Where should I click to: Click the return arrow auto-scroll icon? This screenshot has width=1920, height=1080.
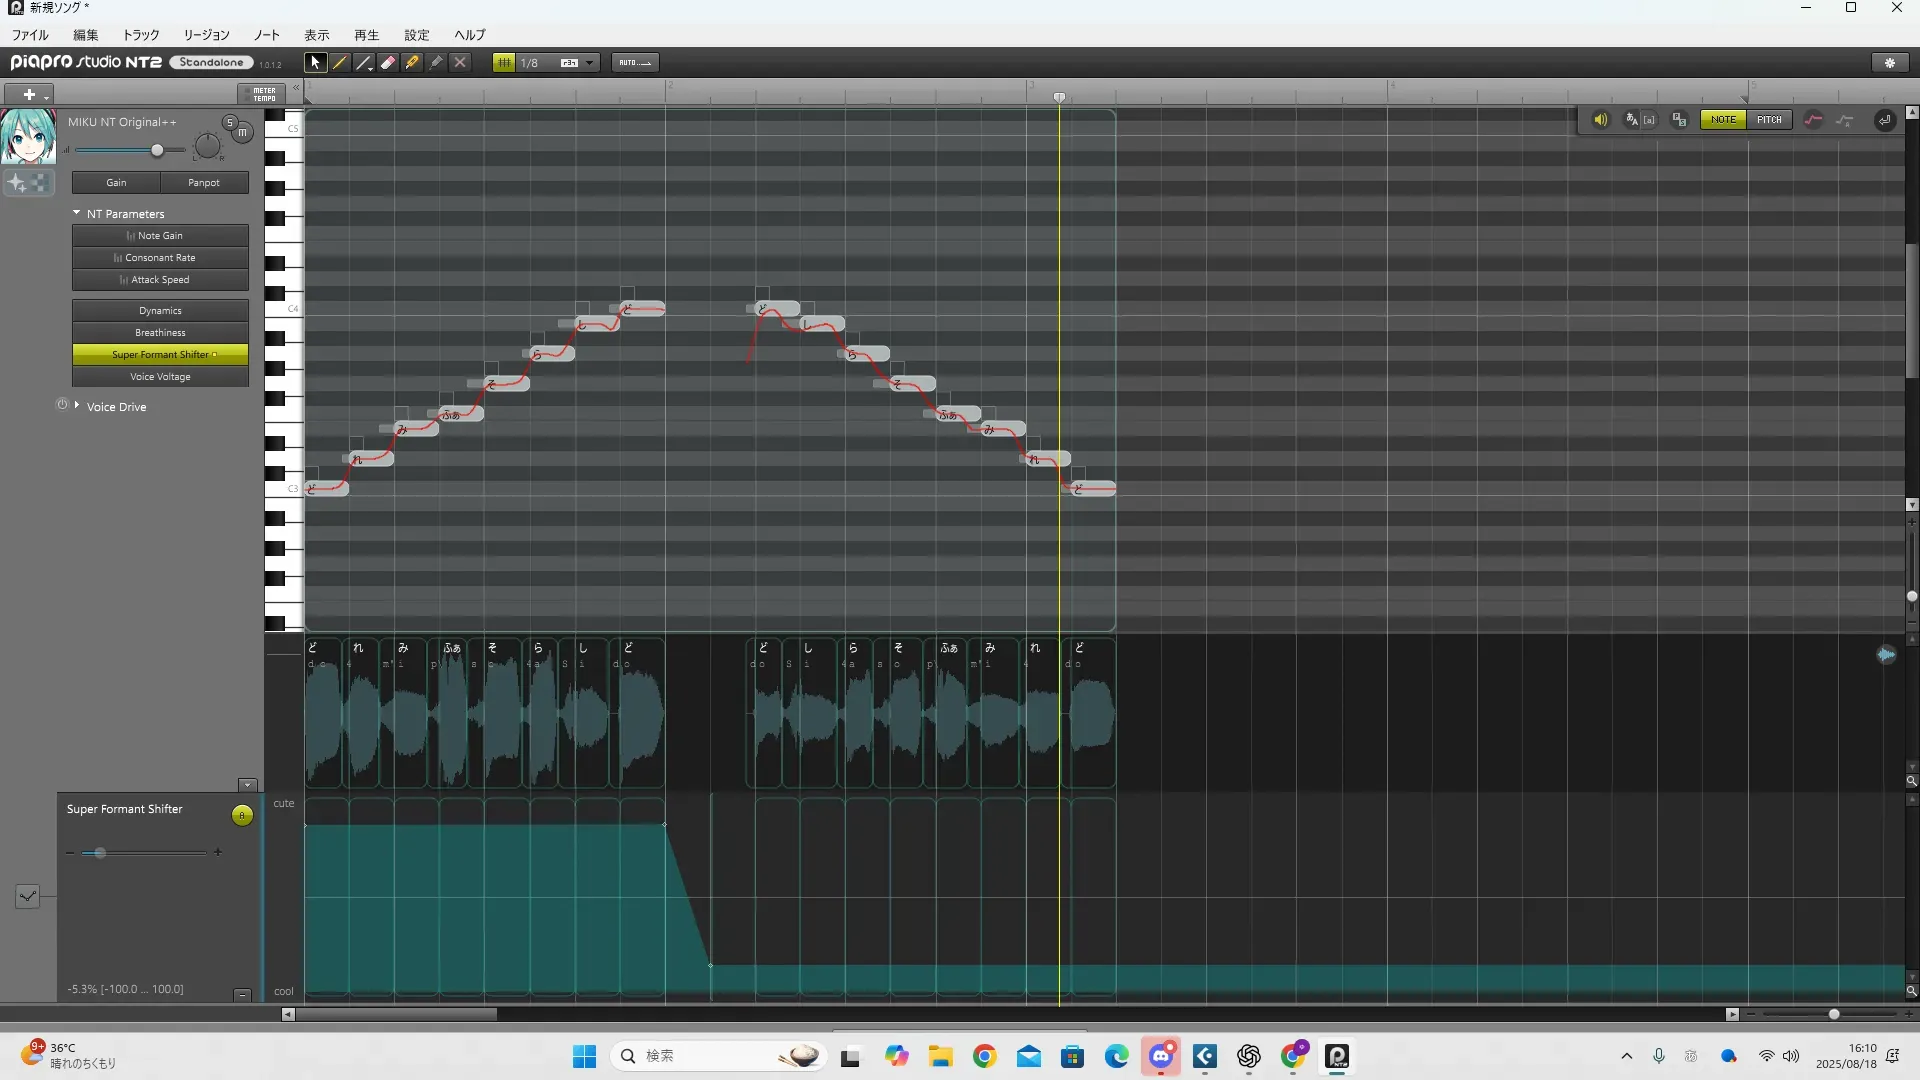1884,120
